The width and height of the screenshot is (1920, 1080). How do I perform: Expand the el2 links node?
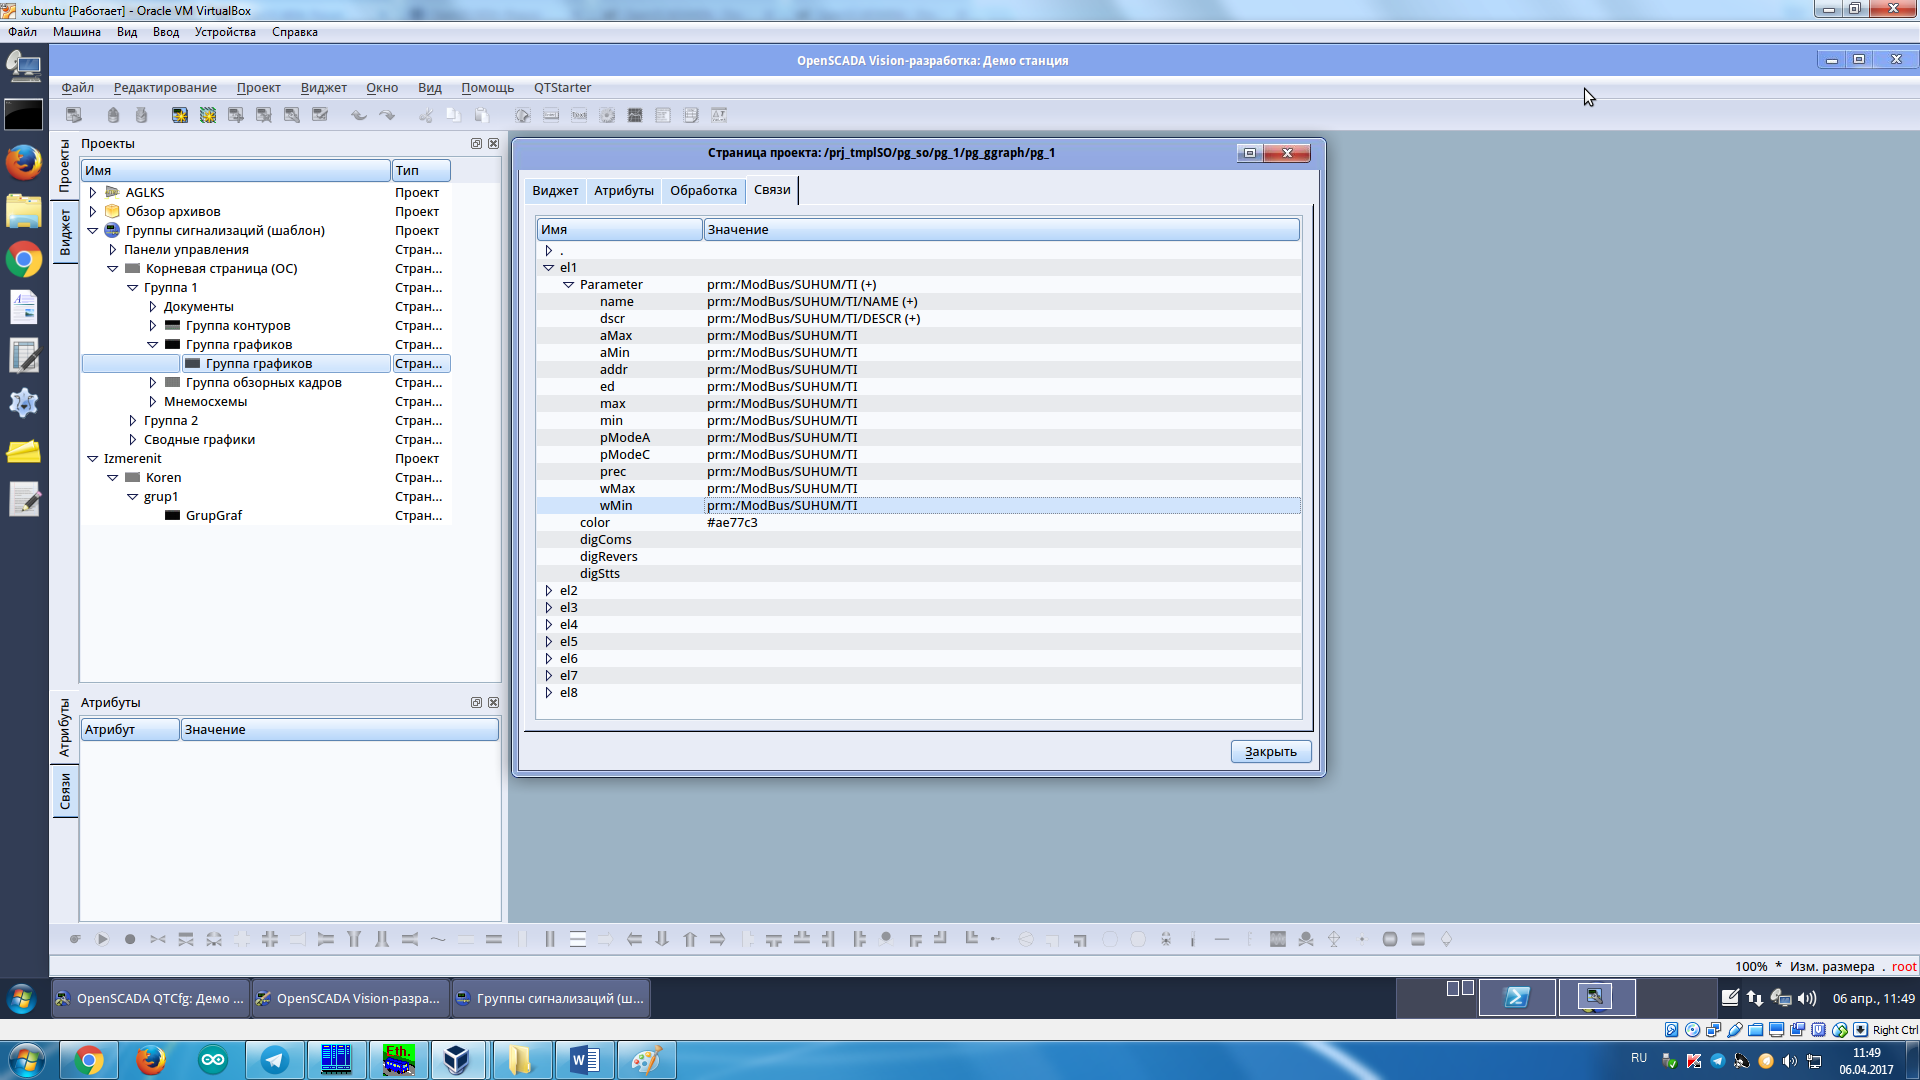[549, 591]
